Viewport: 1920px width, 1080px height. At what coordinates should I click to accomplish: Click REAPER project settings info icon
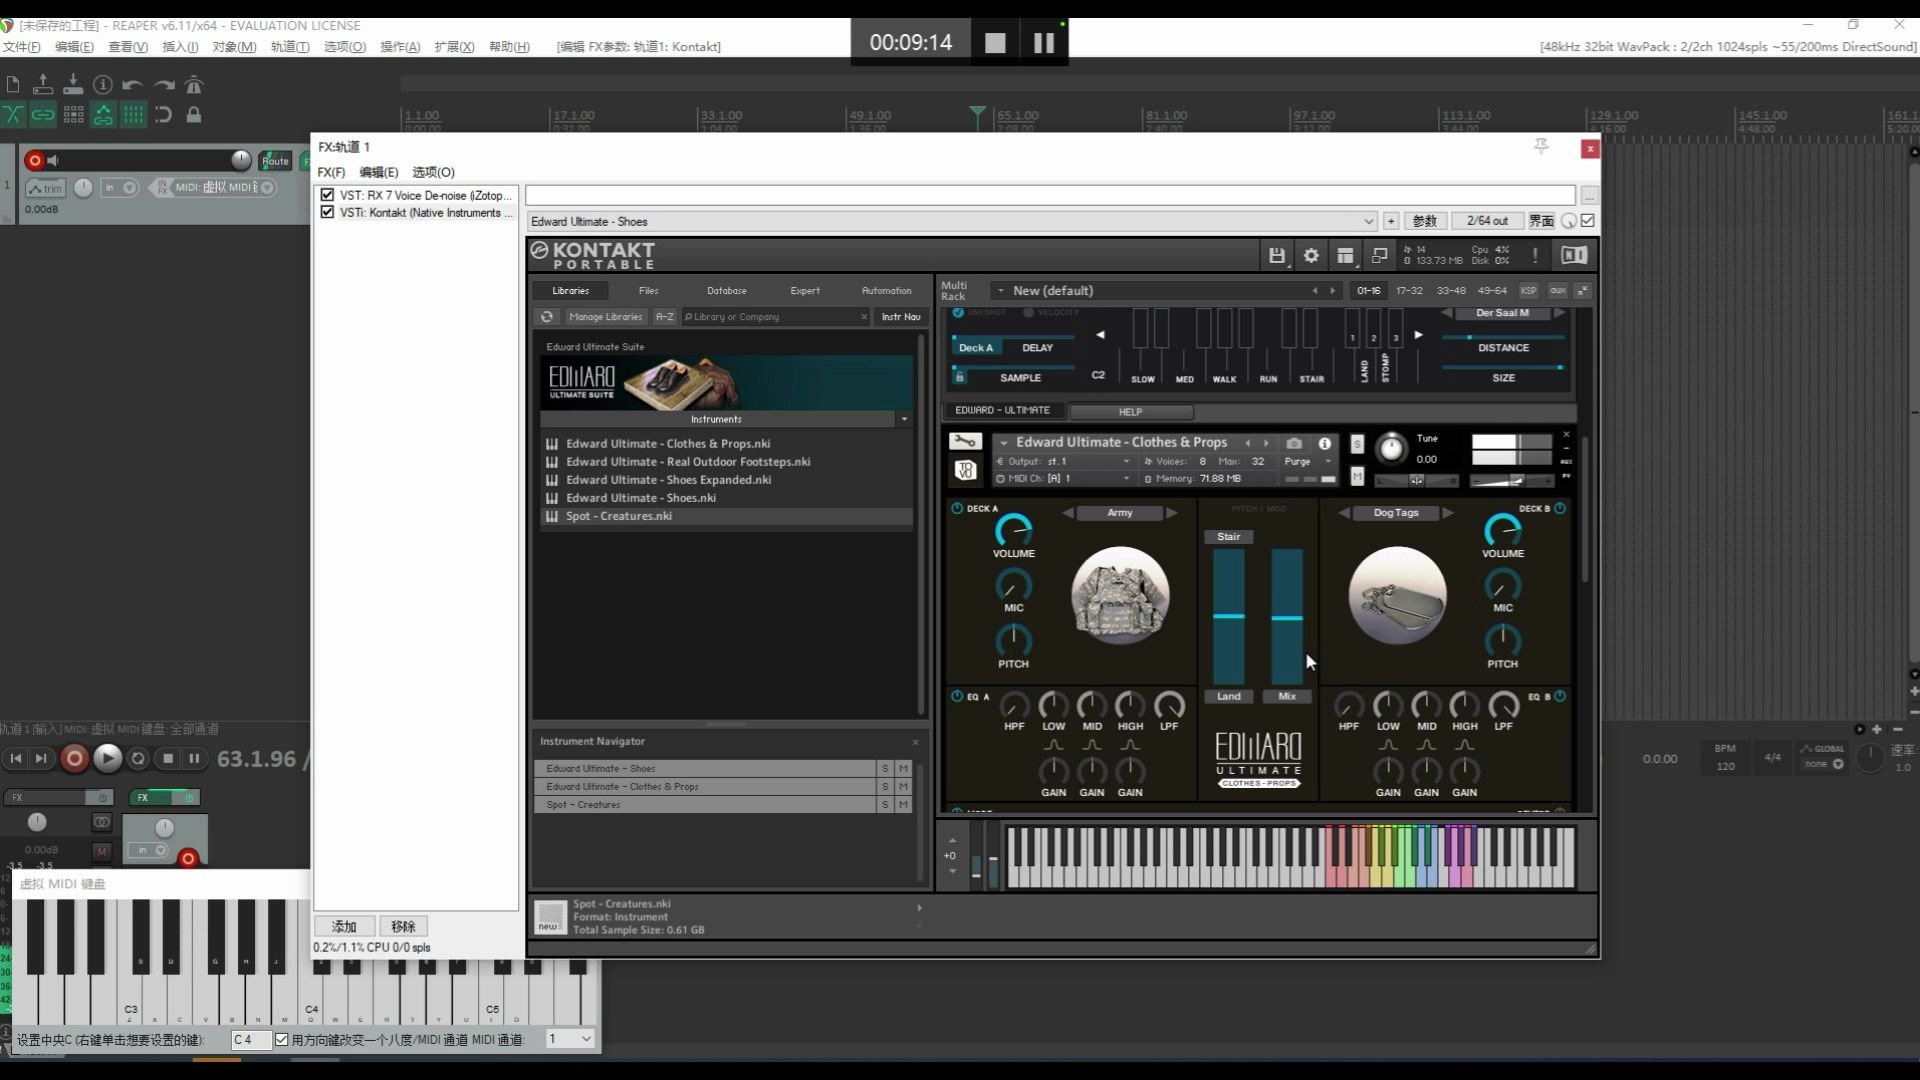(x=103, y=85)
